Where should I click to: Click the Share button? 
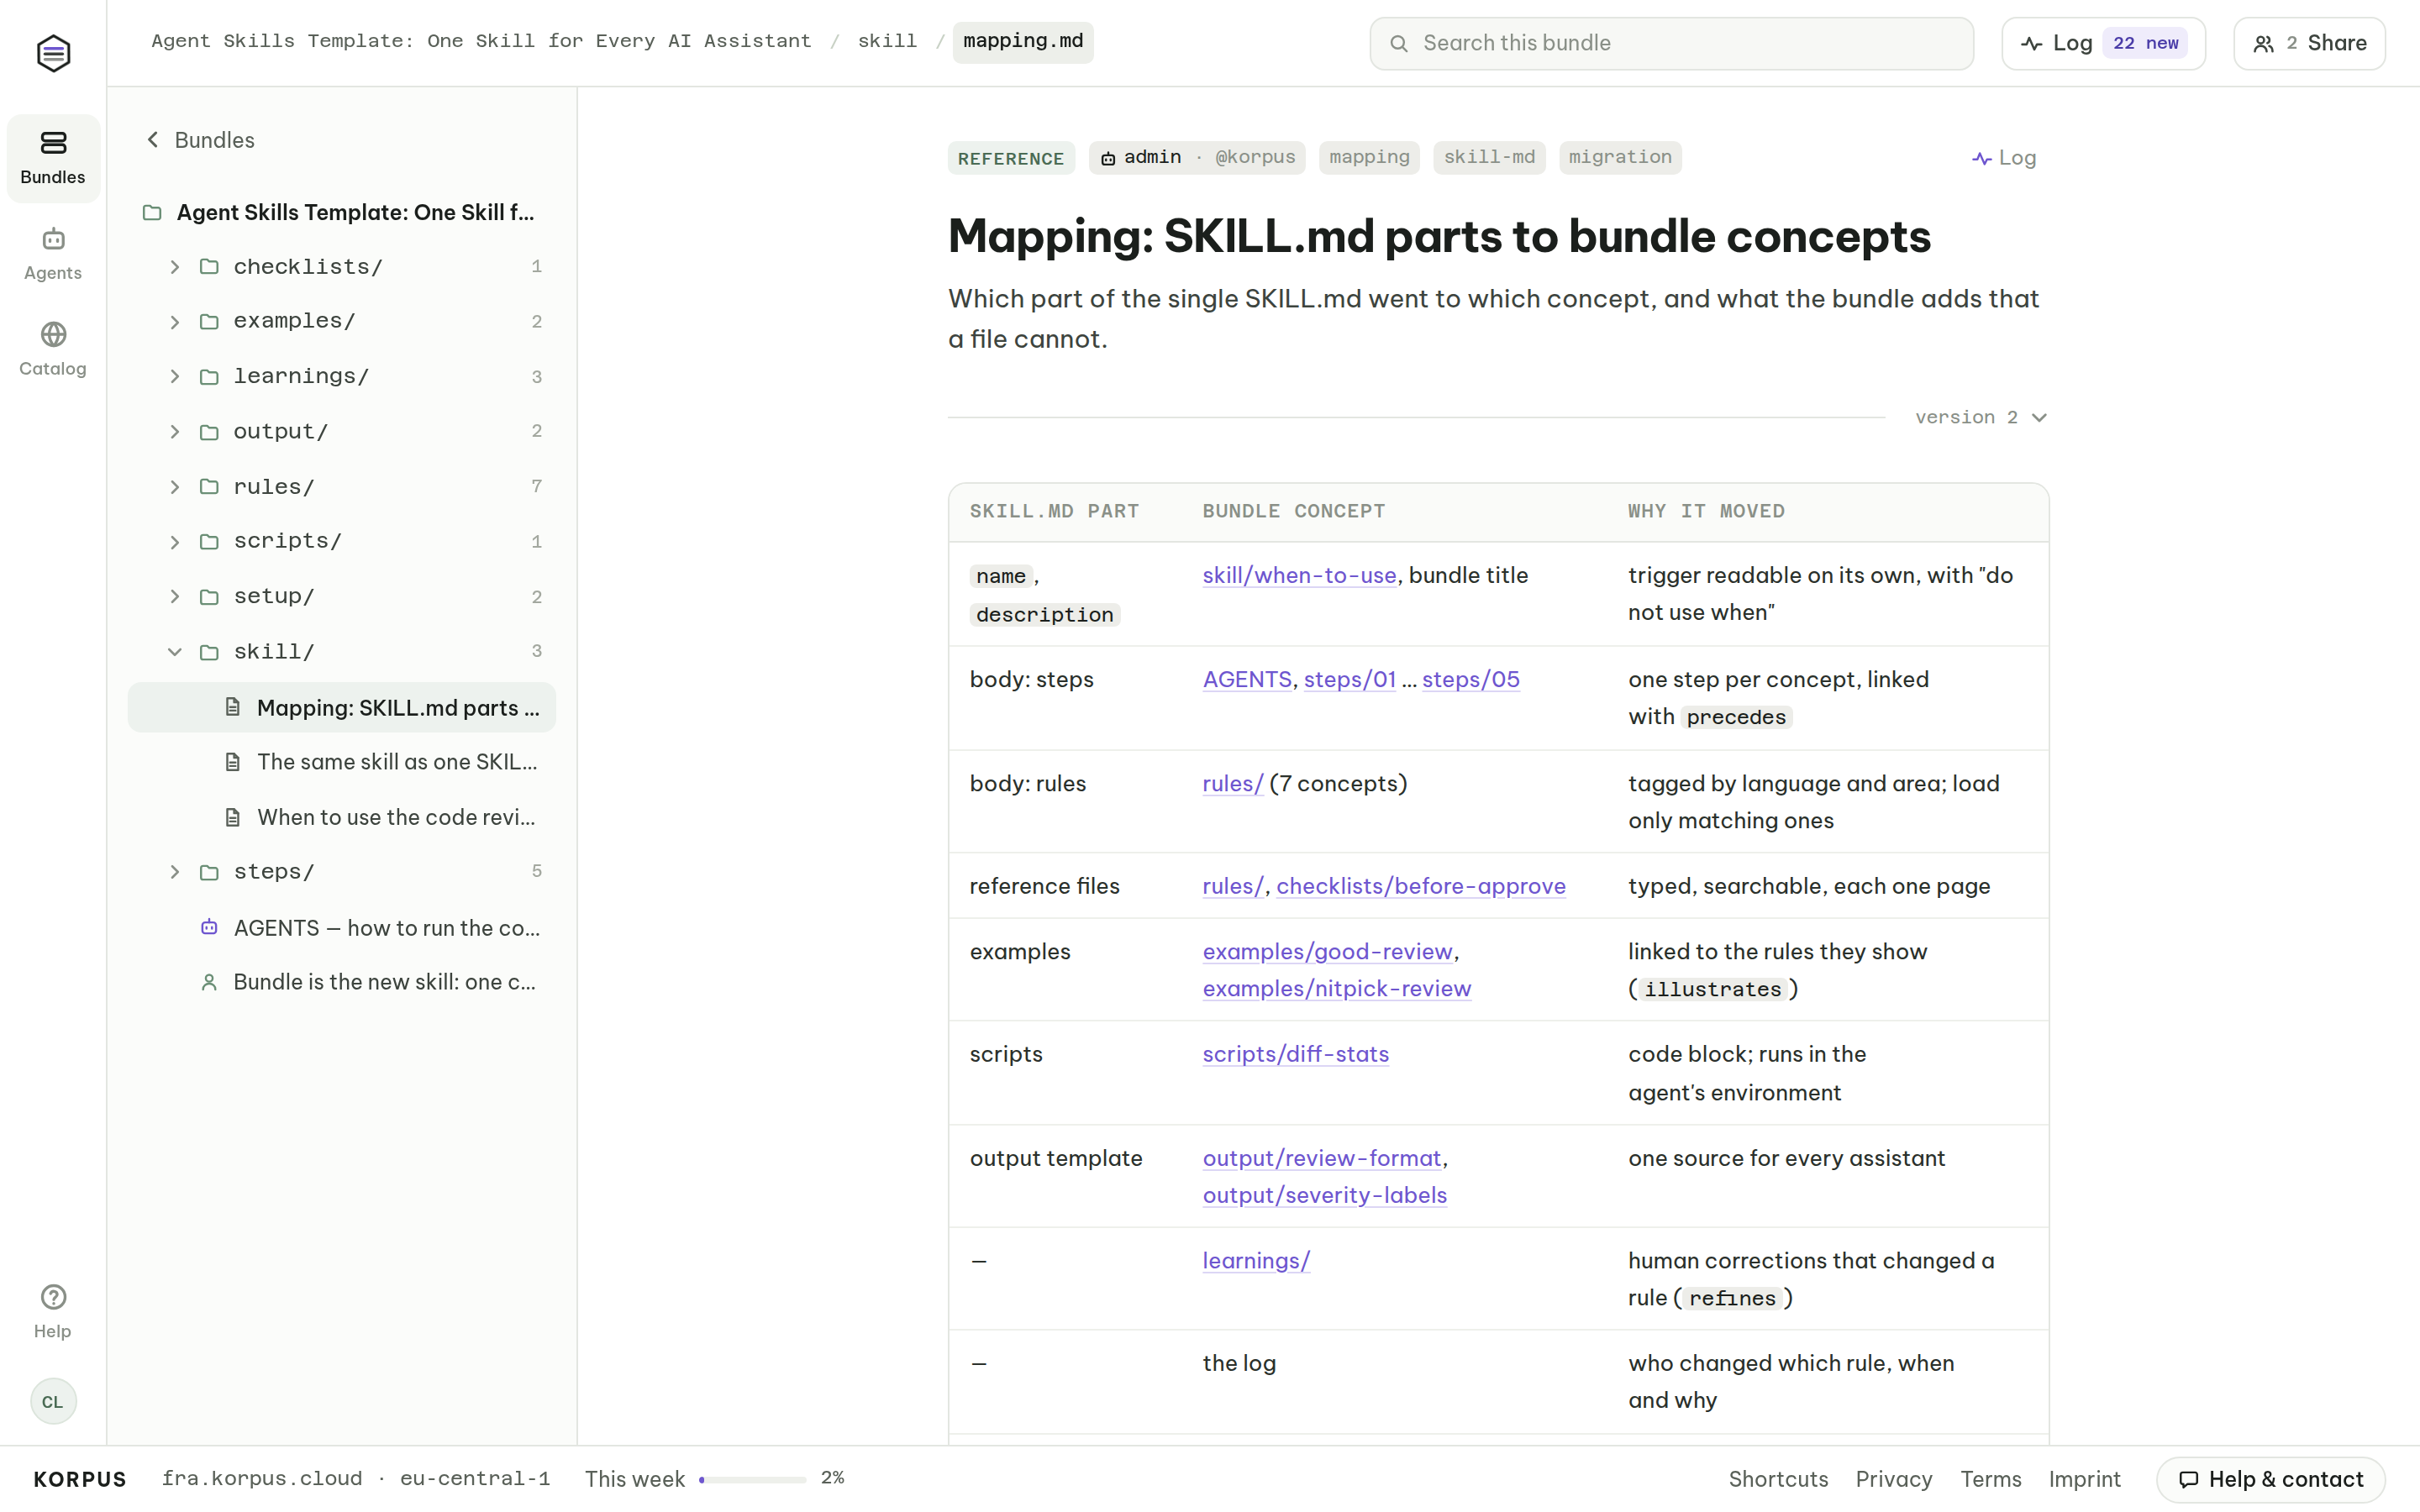2309,43
